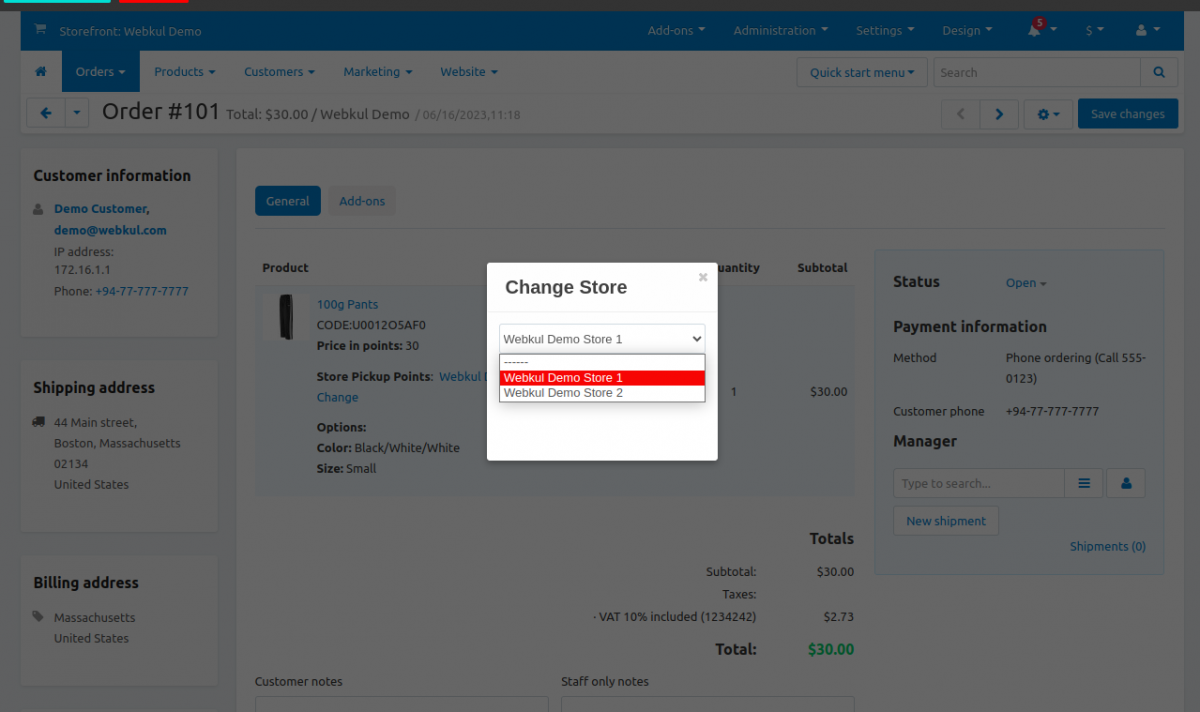Open the notifications bell icon
Viewport: 1200px width, 712px height.
[x=1034, y=30]
